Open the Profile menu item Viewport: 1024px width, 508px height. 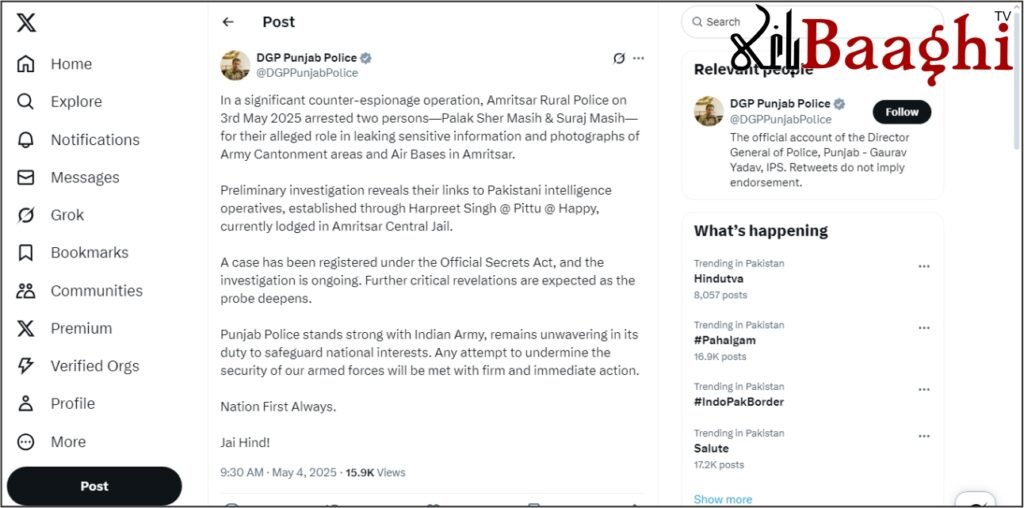(x=72, y=404)
